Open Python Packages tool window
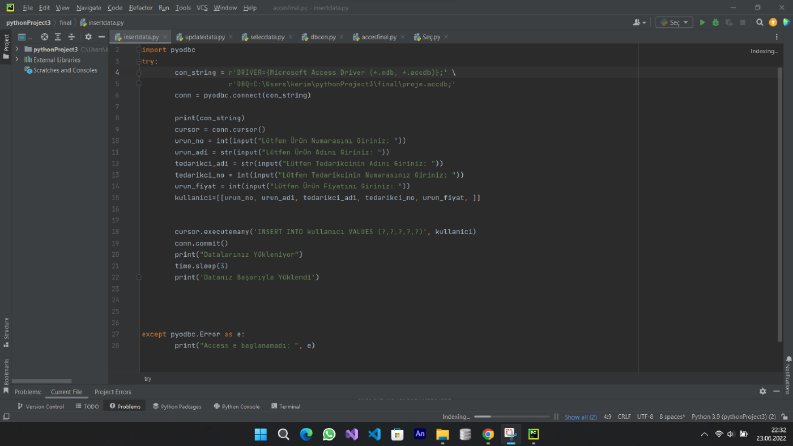793x446 pixels. 177,406
